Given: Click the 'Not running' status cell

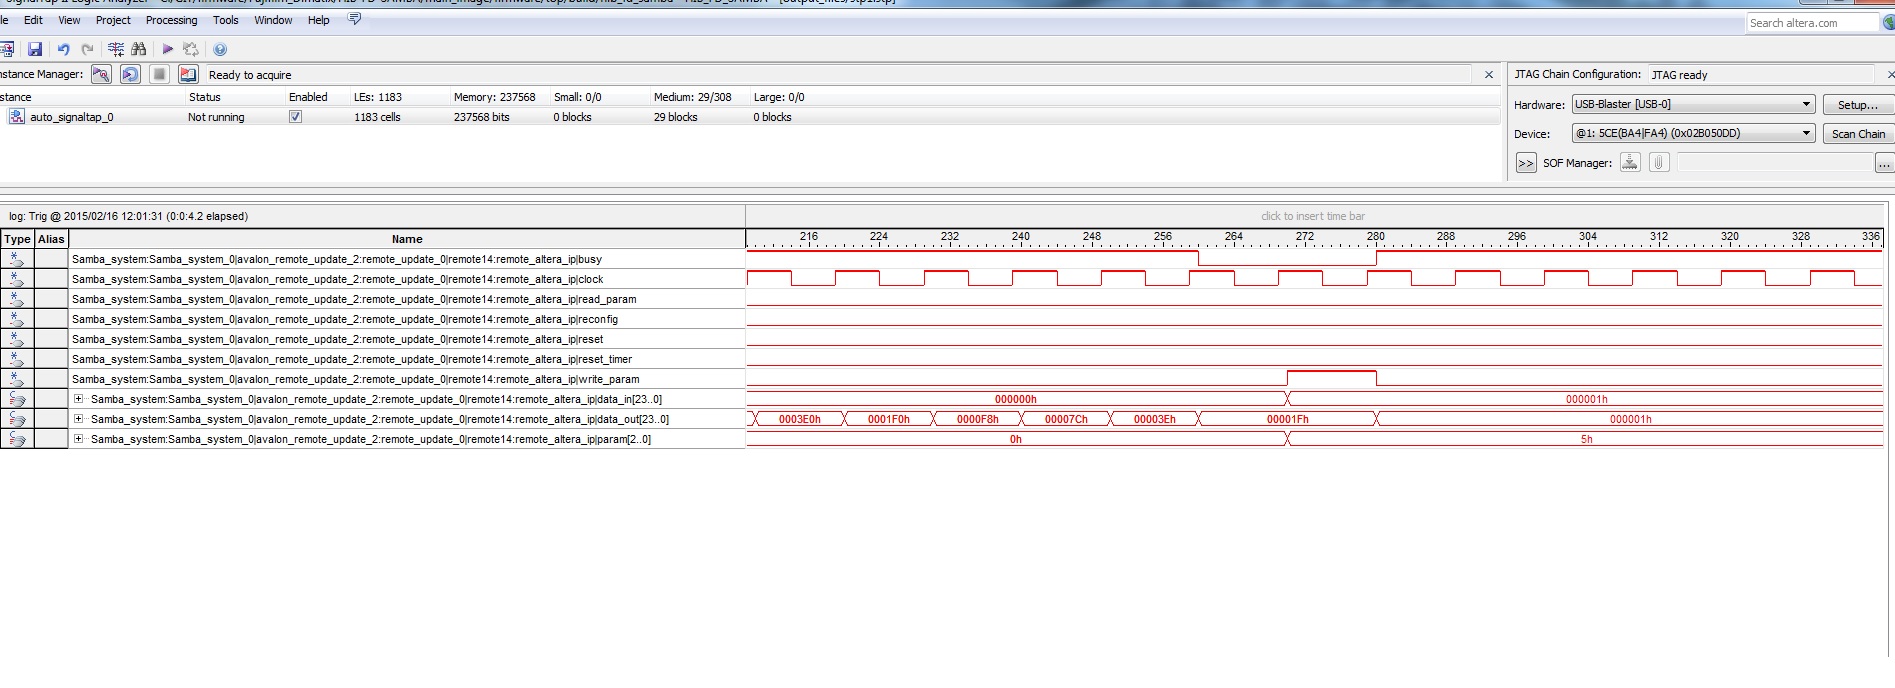Looking at the screenshot, I should (x=216, y=117).
